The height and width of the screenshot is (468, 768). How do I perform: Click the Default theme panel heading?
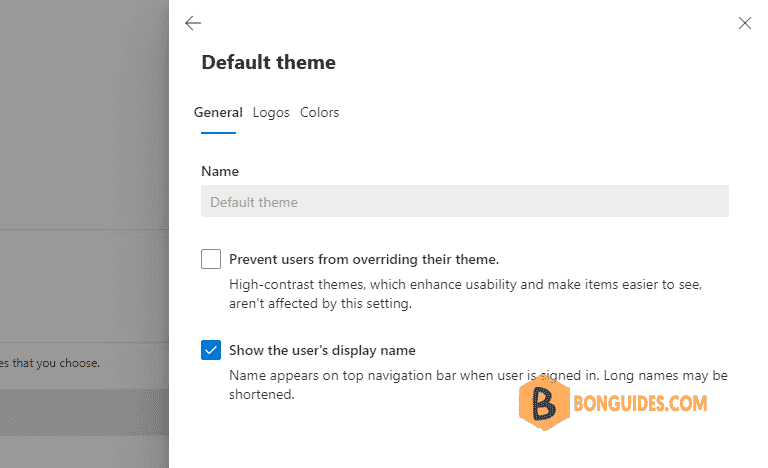[x=268, y=62]
